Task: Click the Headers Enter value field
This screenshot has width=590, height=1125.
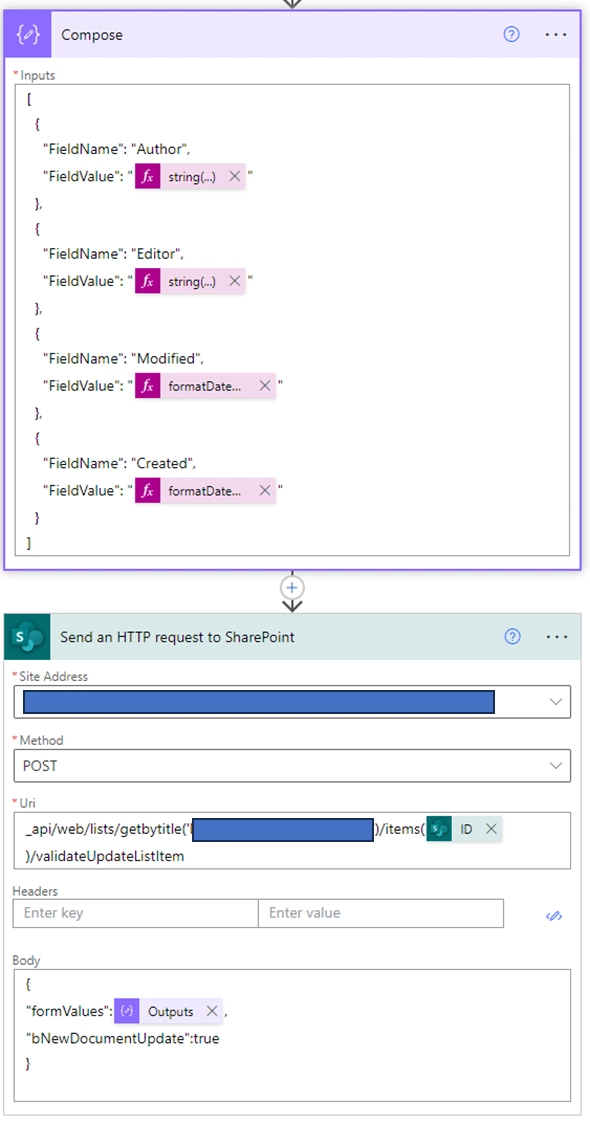Action: (x=380, y=913)
